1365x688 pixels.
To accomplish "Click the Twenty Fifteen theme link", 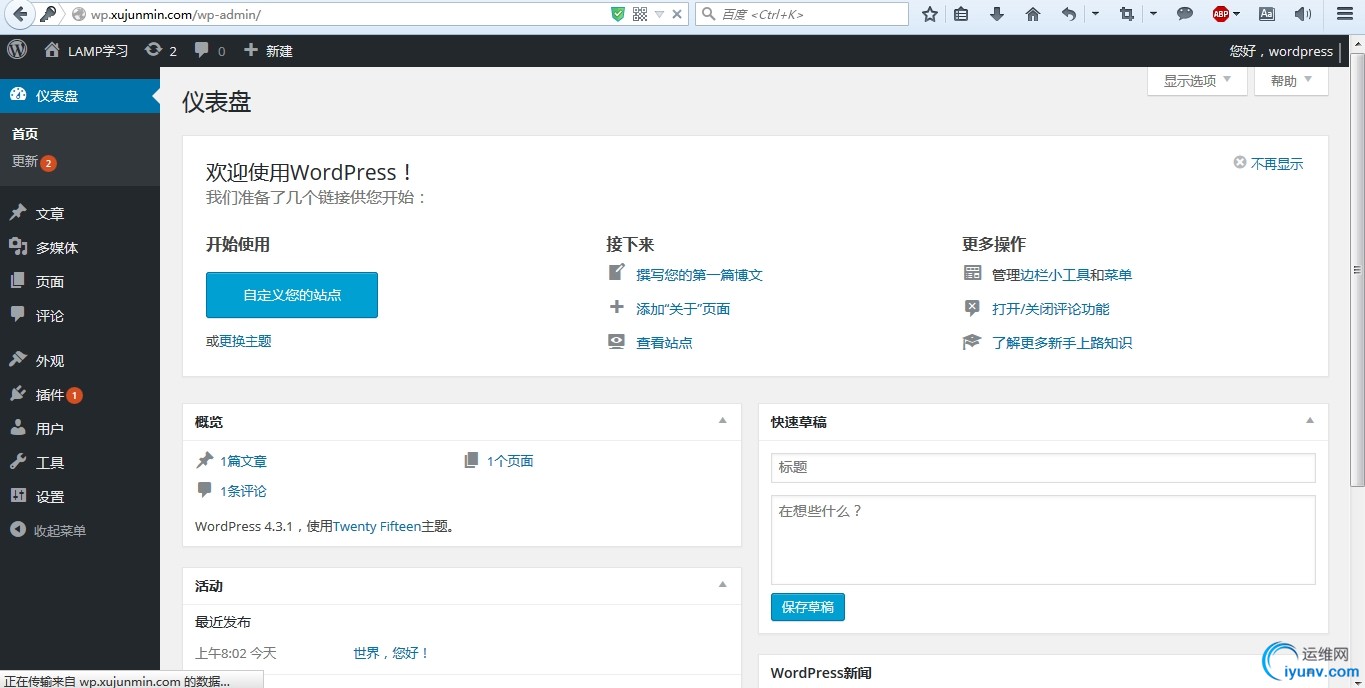I will [377, 526].
